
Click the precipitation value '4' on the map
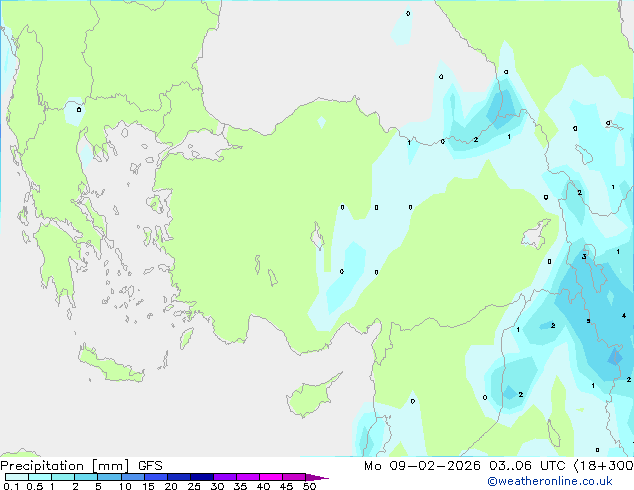tap(624, 315)
